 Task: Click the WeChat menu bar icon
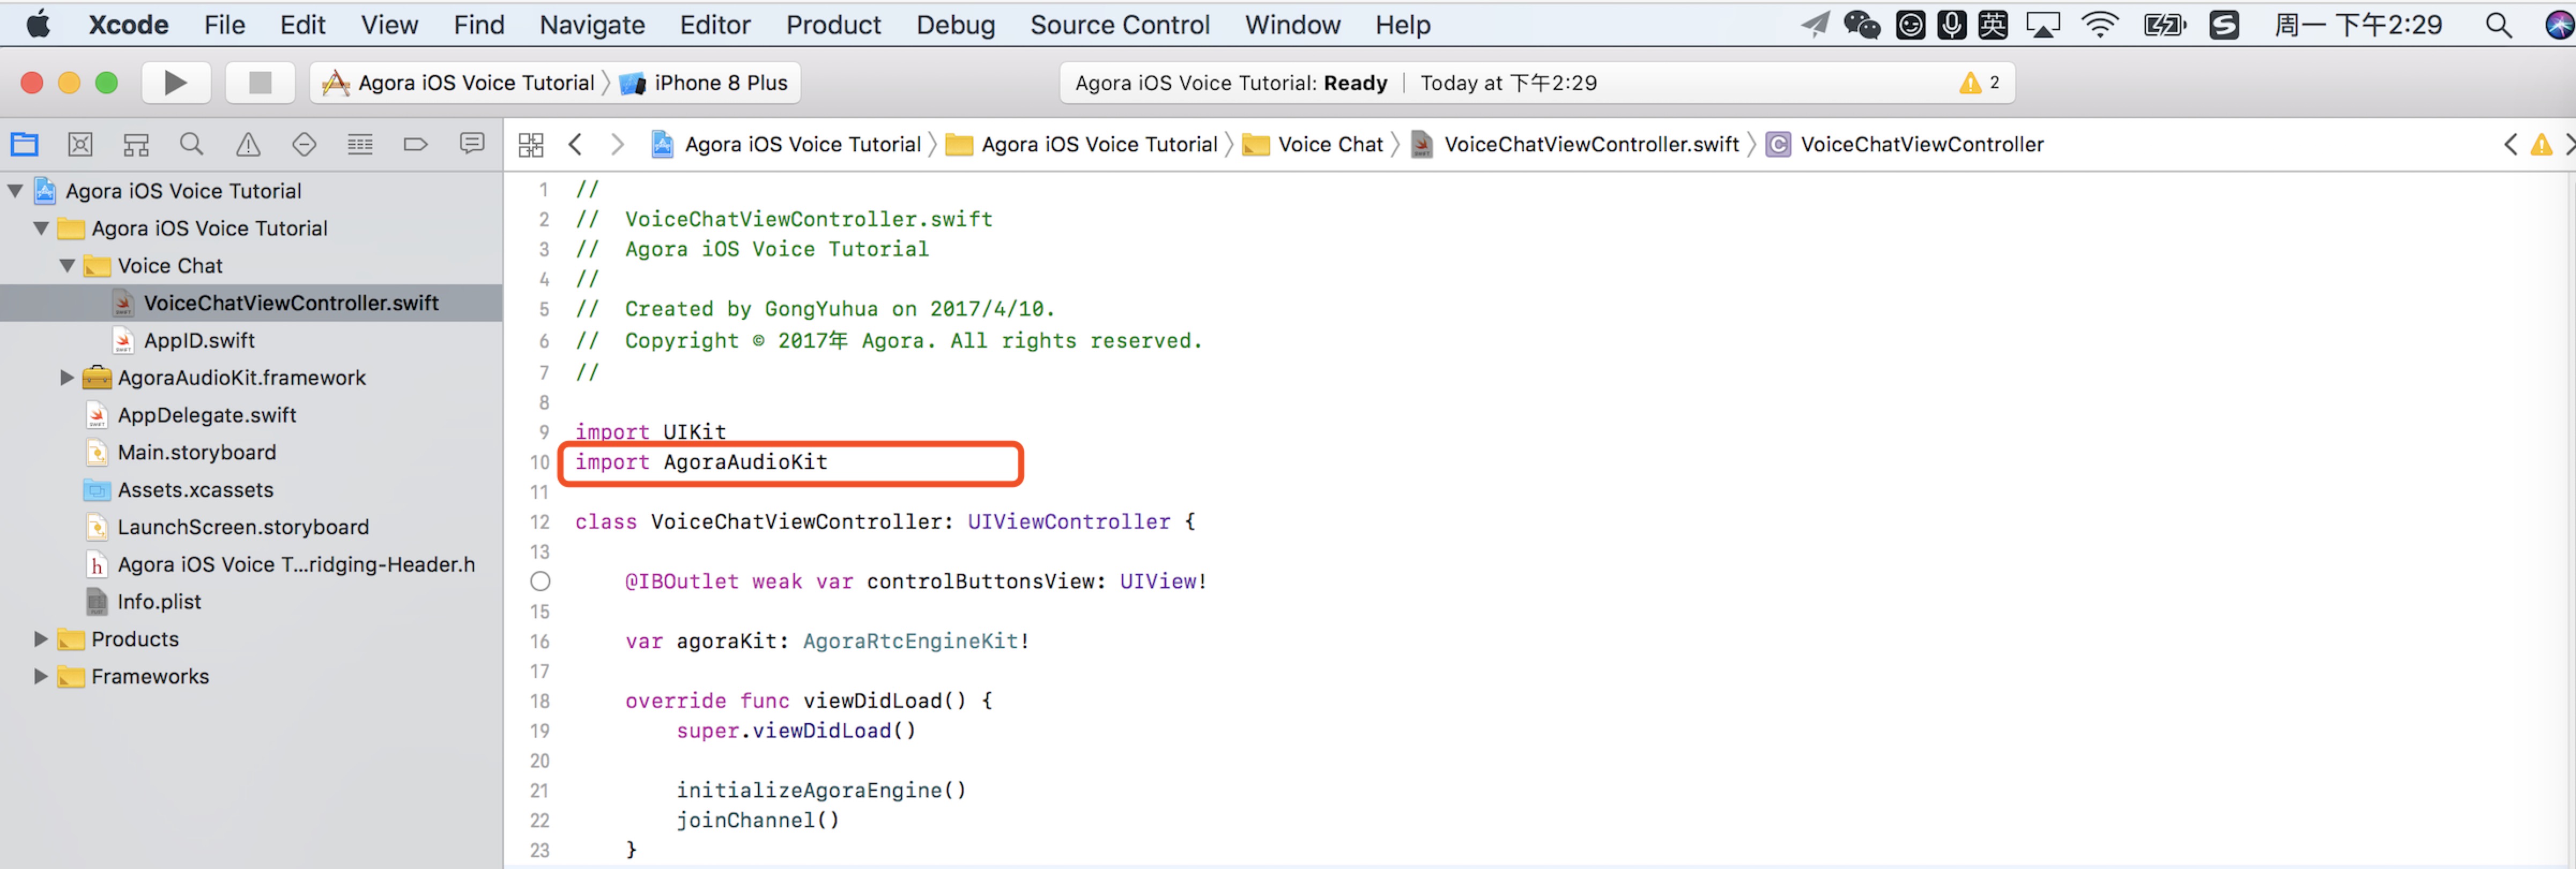point(1862,25)
